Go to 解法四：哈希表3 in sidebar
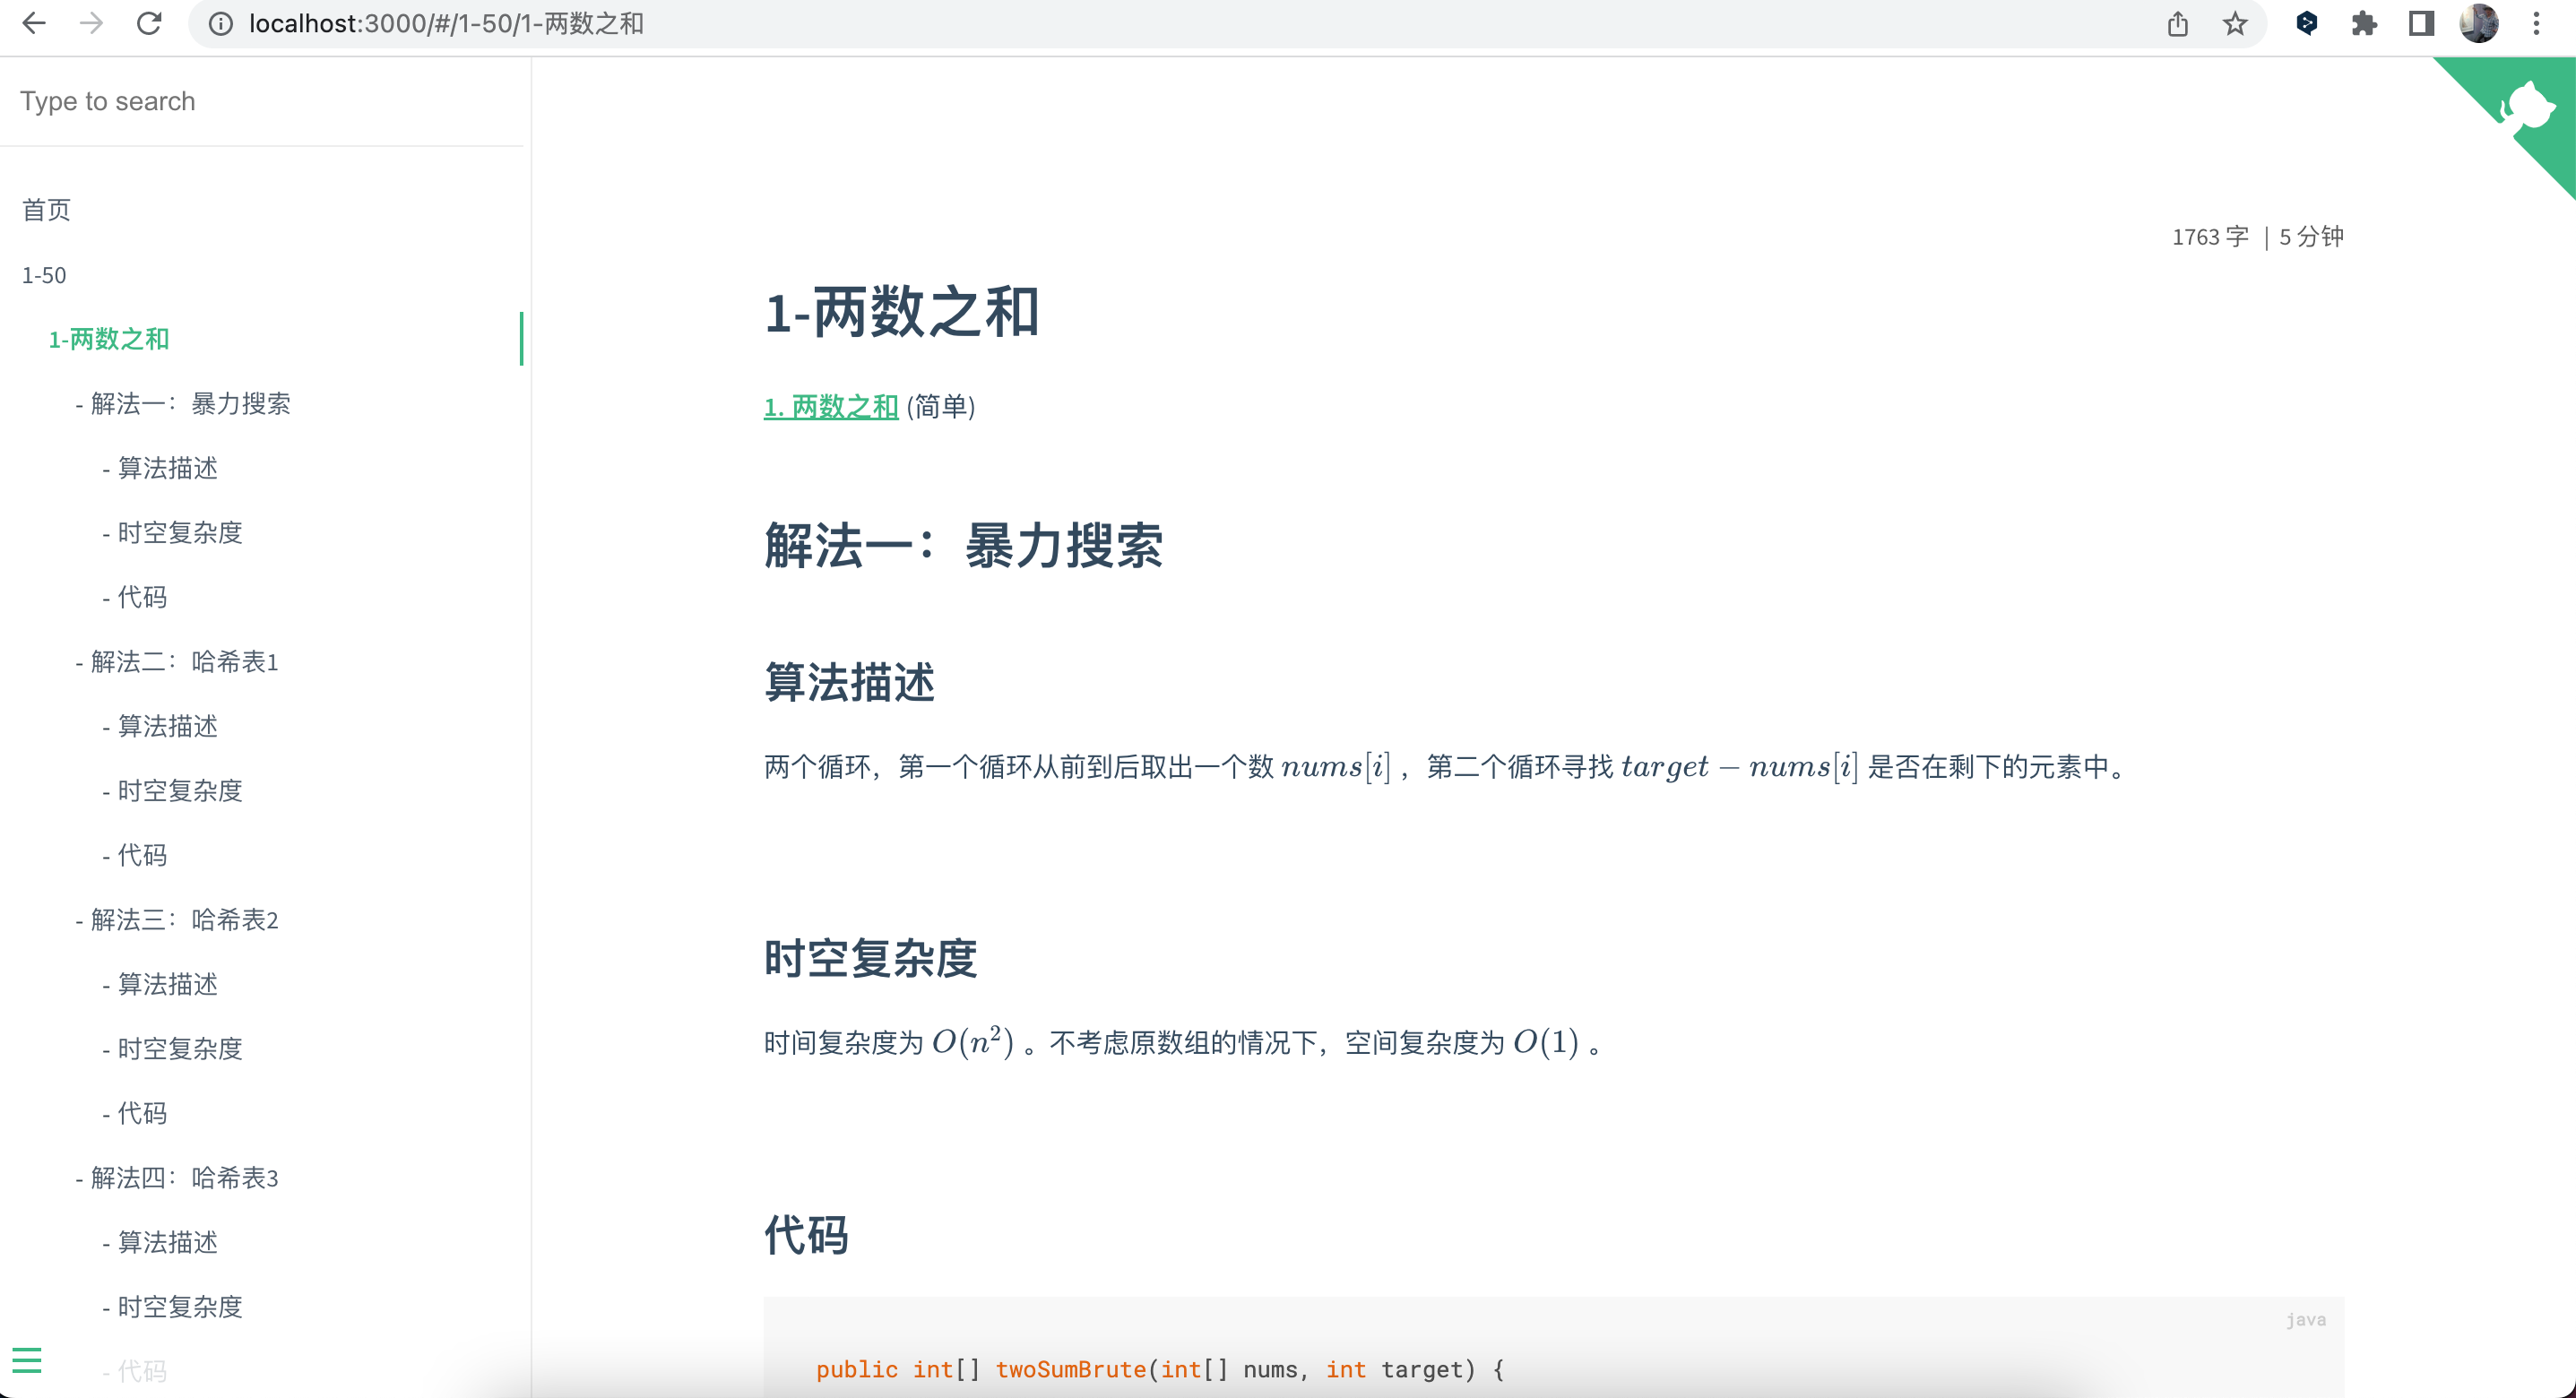Viewport: 2576px width, 1398px height. (x=184, y=1177)
